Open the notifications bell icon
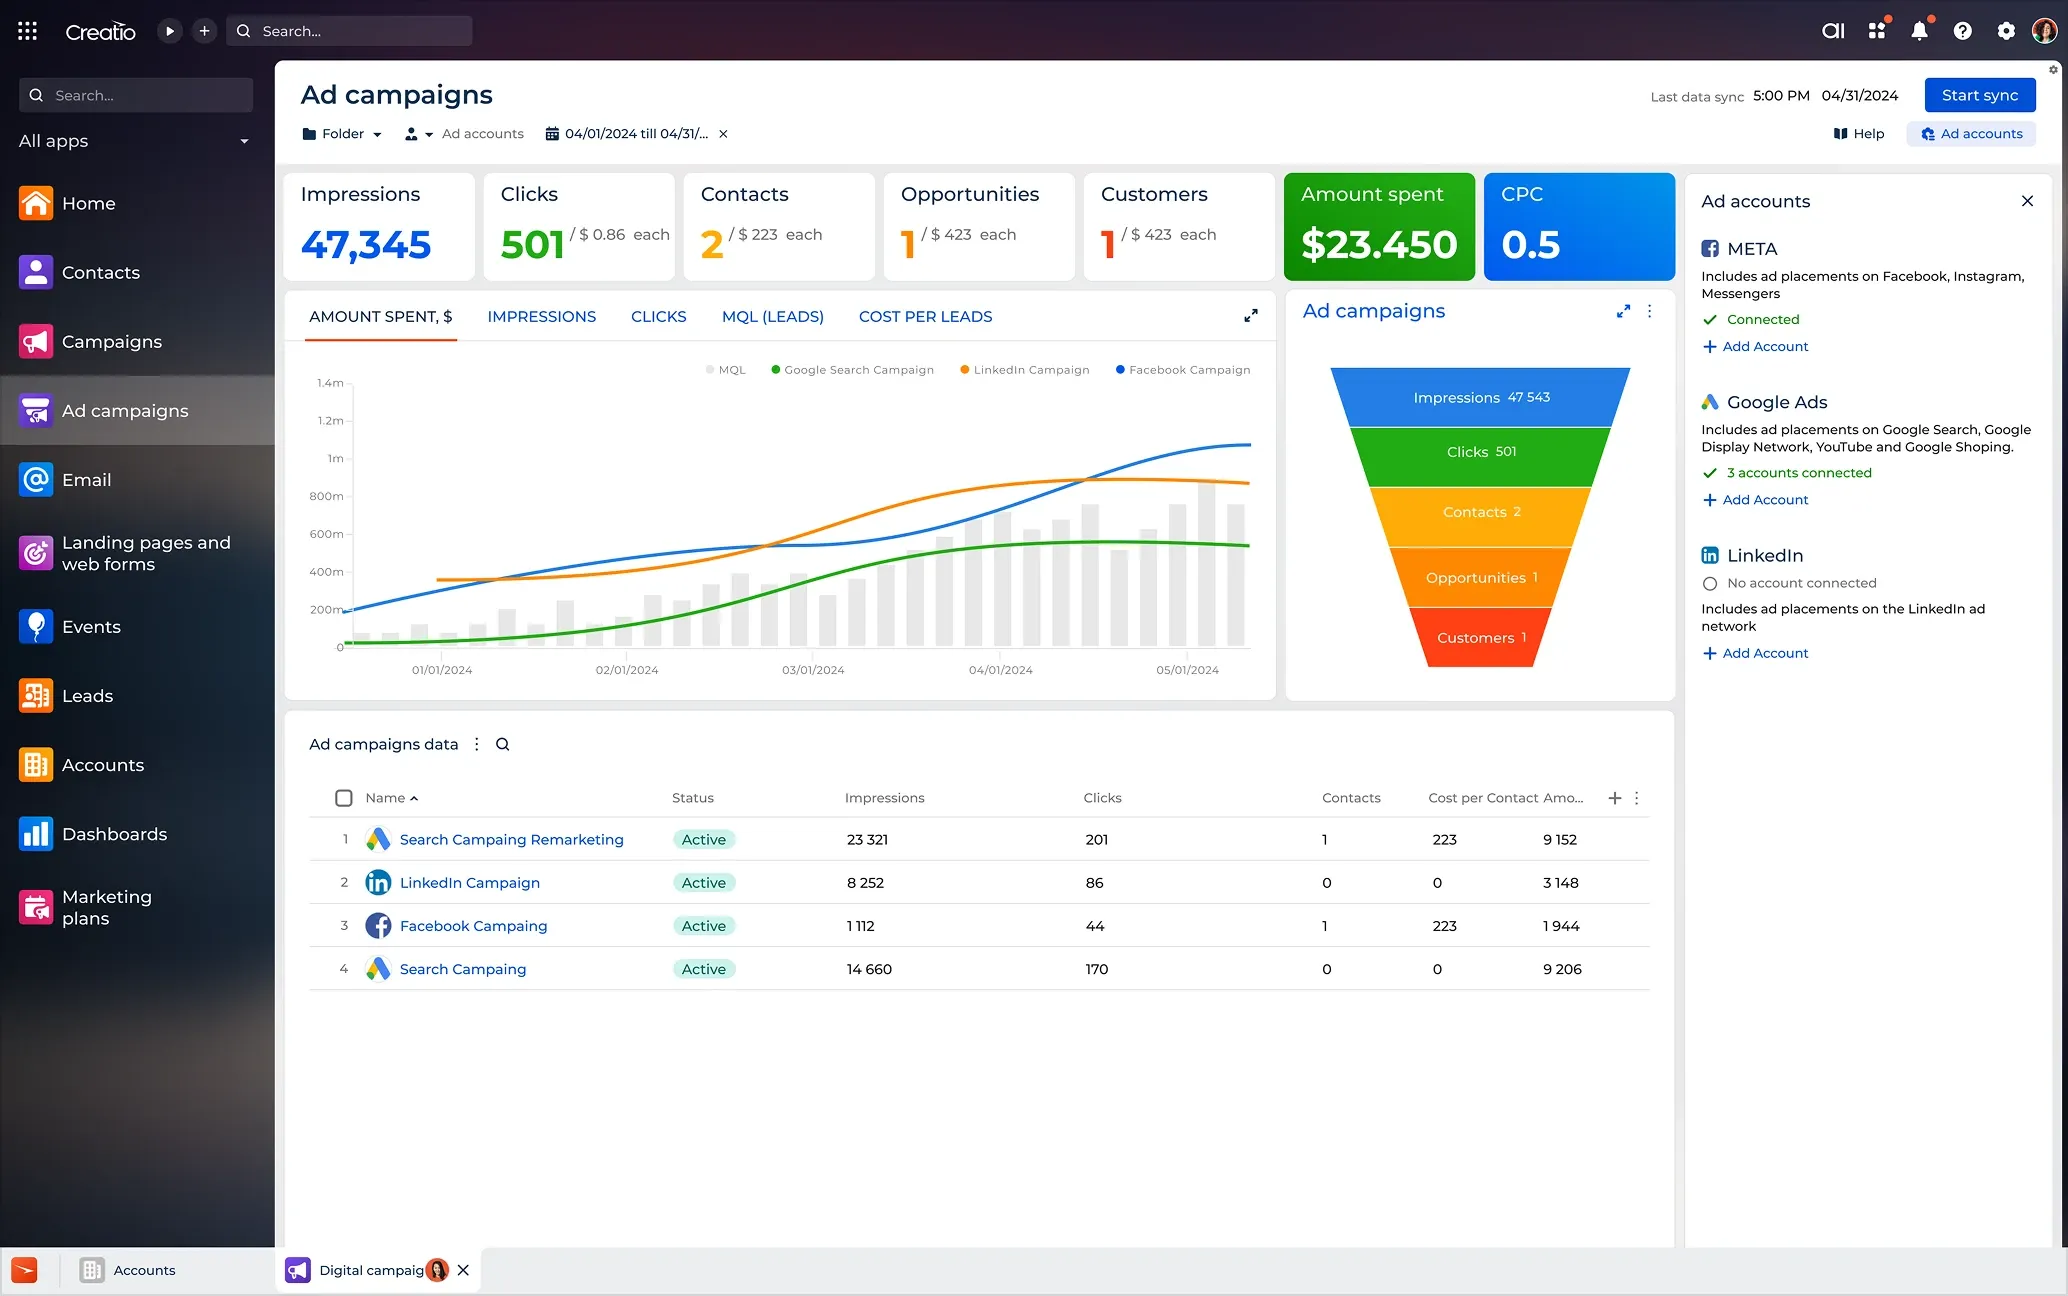This screenshot has height=1296, width=2068. [1919, 31]
